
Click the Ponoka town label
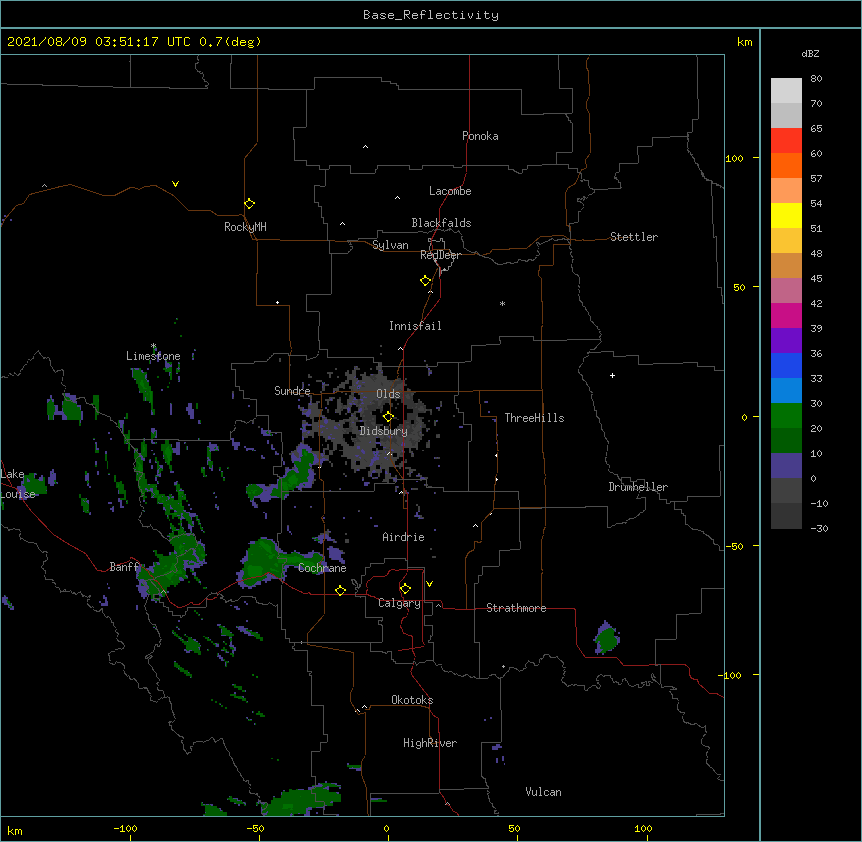(480, 136)
